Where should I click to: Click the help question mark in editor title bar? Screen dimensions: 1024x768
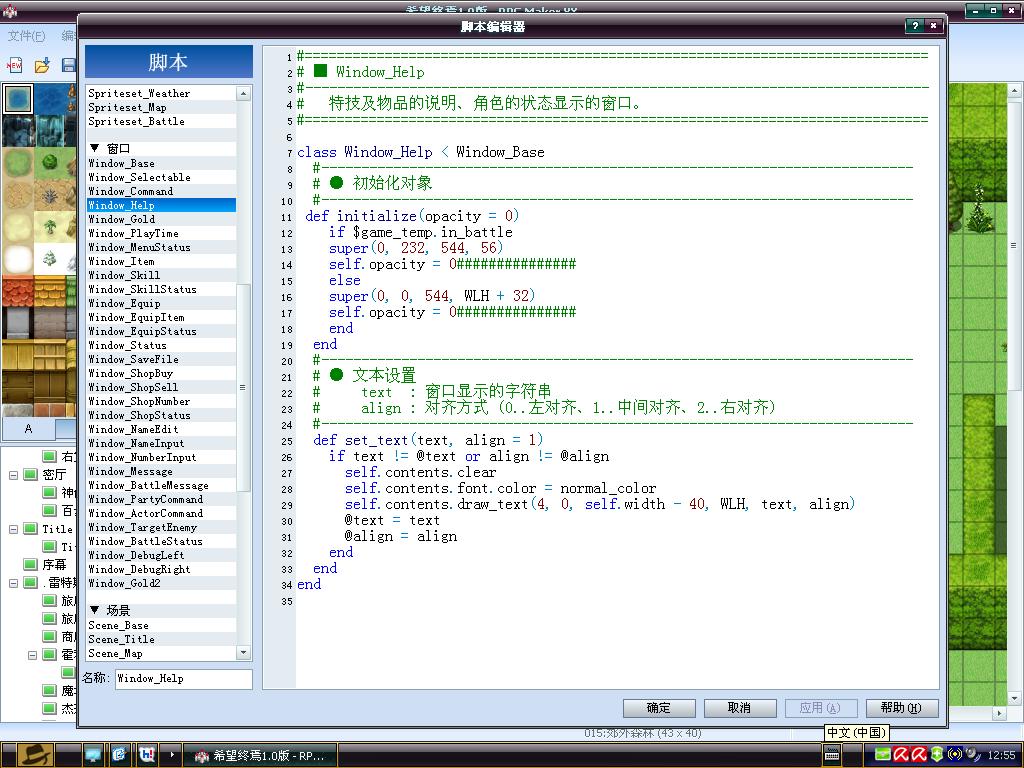click(x=914, y=25)
